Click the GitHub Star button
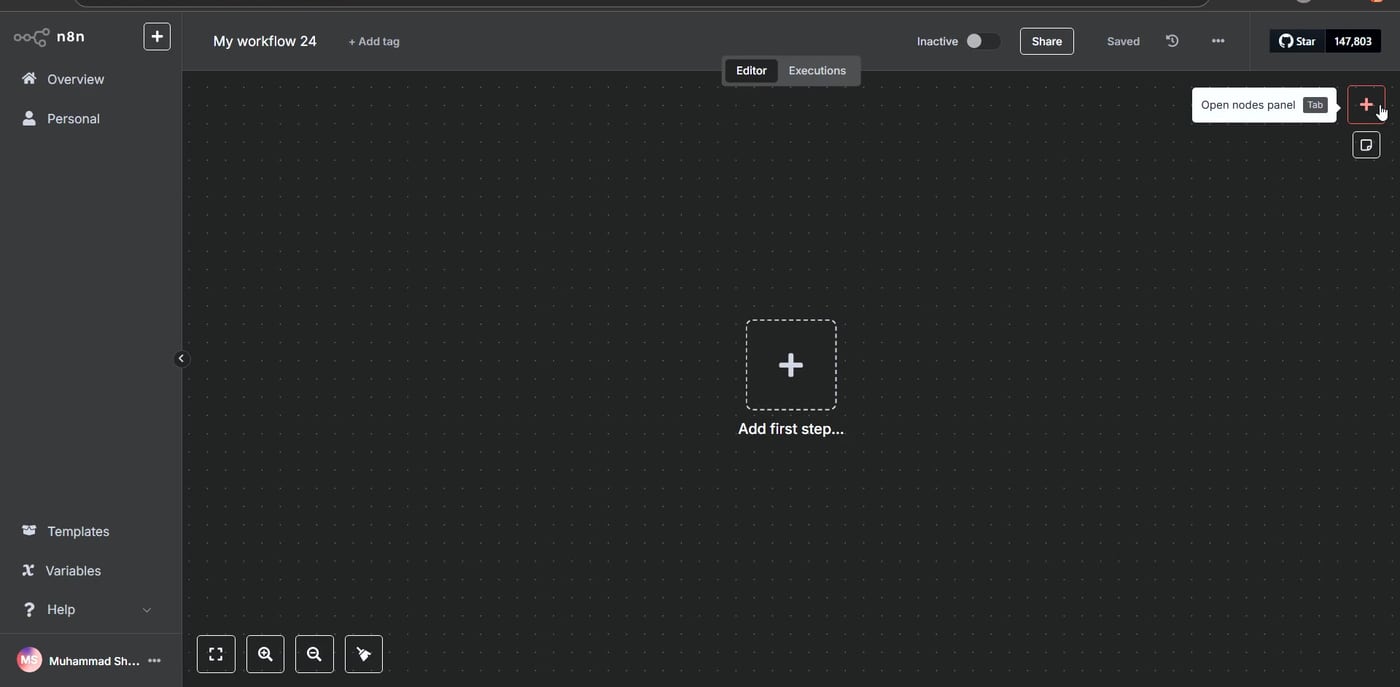Screen dimensions: 1400x687 1297,41
